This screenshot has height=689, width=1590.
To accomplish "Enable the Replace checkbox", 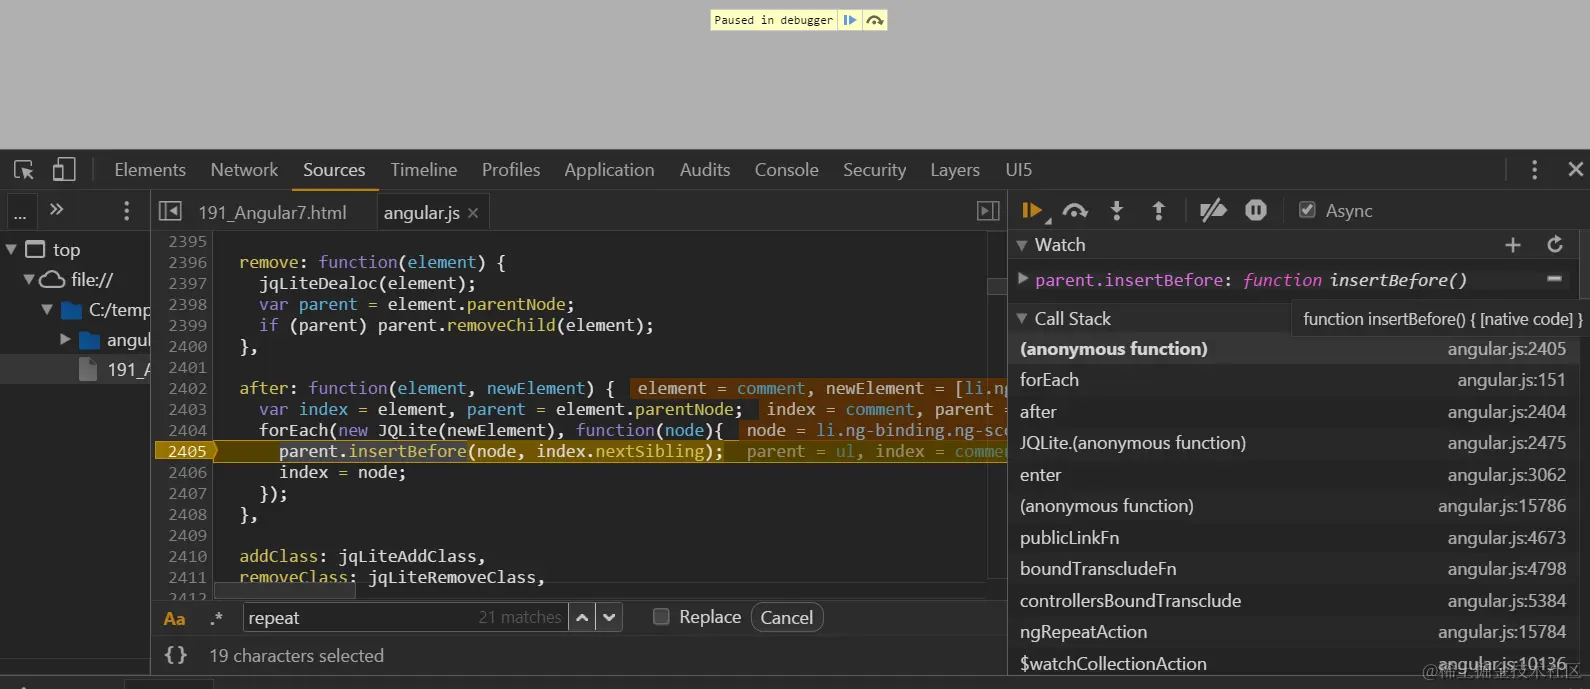I will 661,617.
